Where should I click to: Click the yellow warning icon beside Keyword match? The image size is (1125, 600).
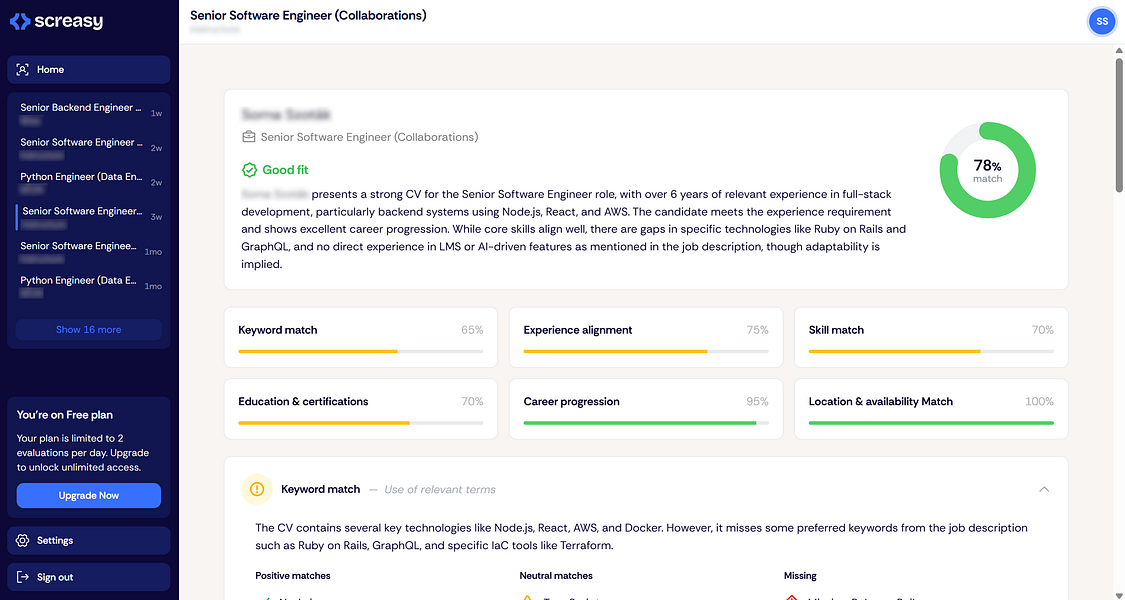point(257,489)
